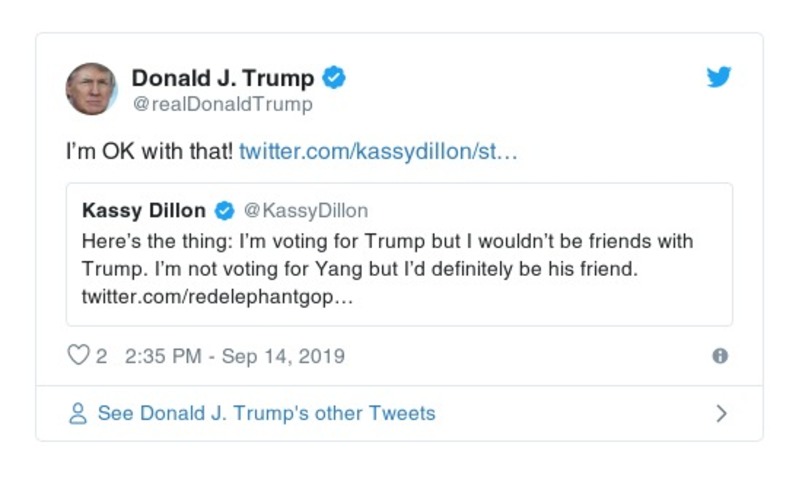Image resolution: width=799 pixels, height=490 pixels.
Task: Open the @KassyDillon handle
Action: (x=306, y=210)
